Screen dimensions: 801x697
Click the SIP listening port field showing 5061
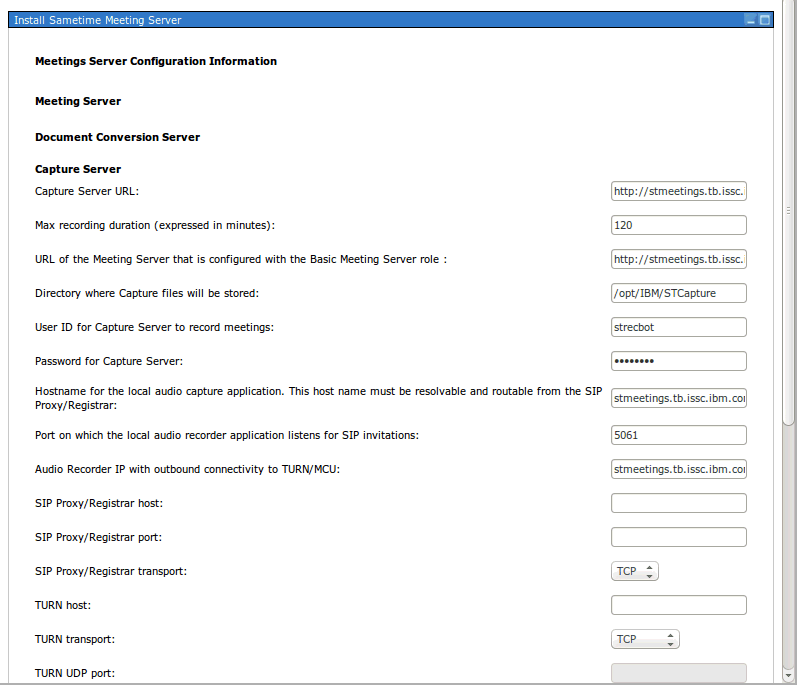[x=678, y=435]
